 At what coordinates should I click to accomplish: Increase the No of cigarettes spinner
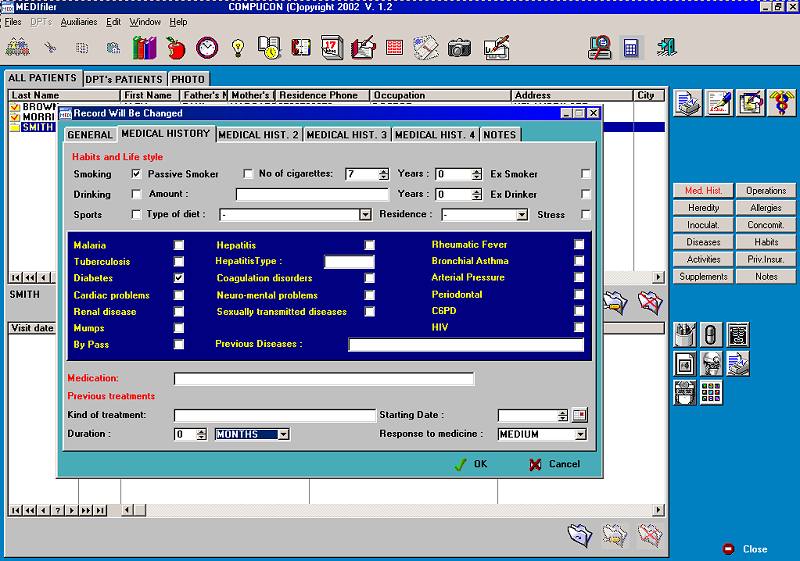[384, 171]
